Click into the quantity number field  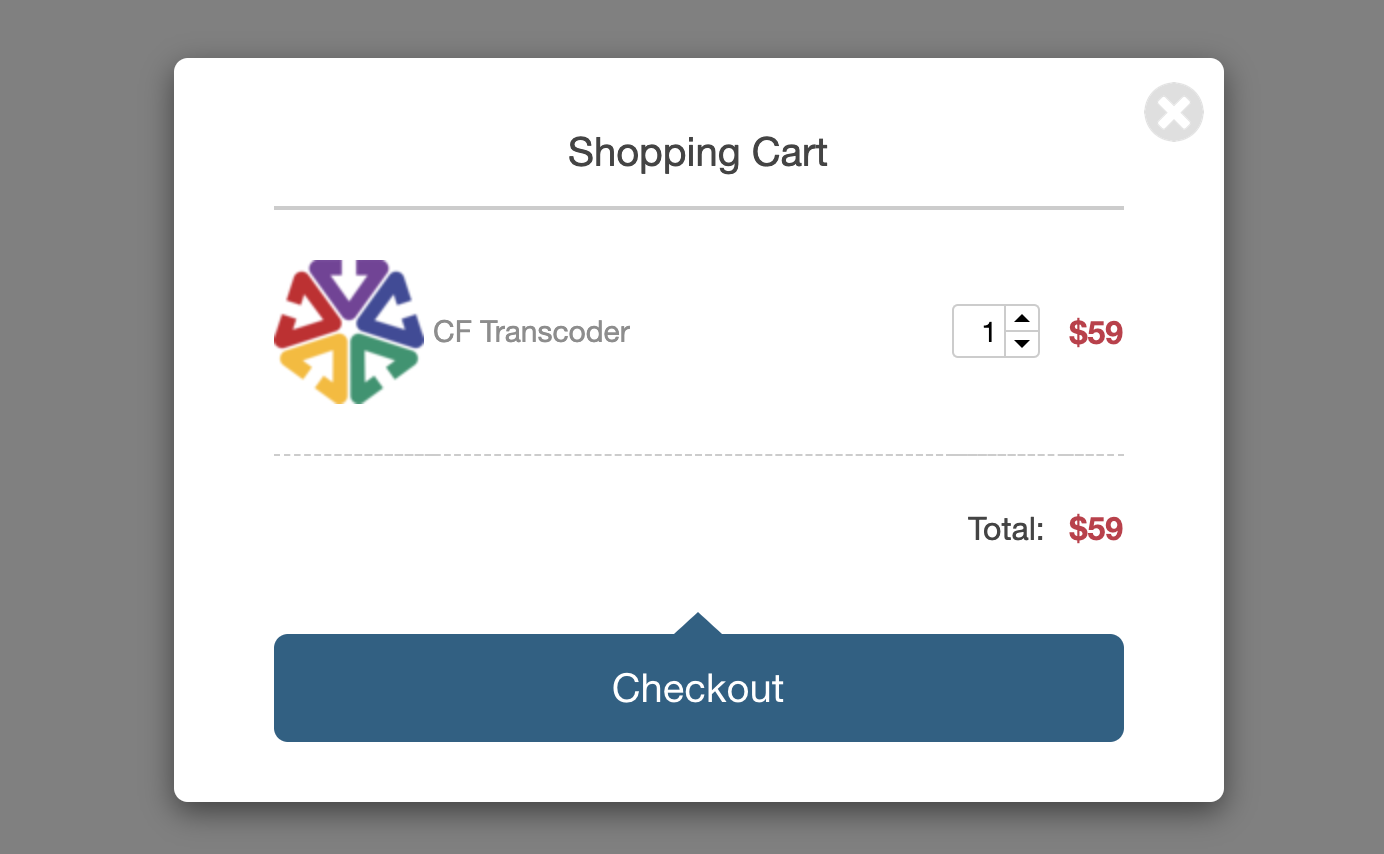(980, 332)
